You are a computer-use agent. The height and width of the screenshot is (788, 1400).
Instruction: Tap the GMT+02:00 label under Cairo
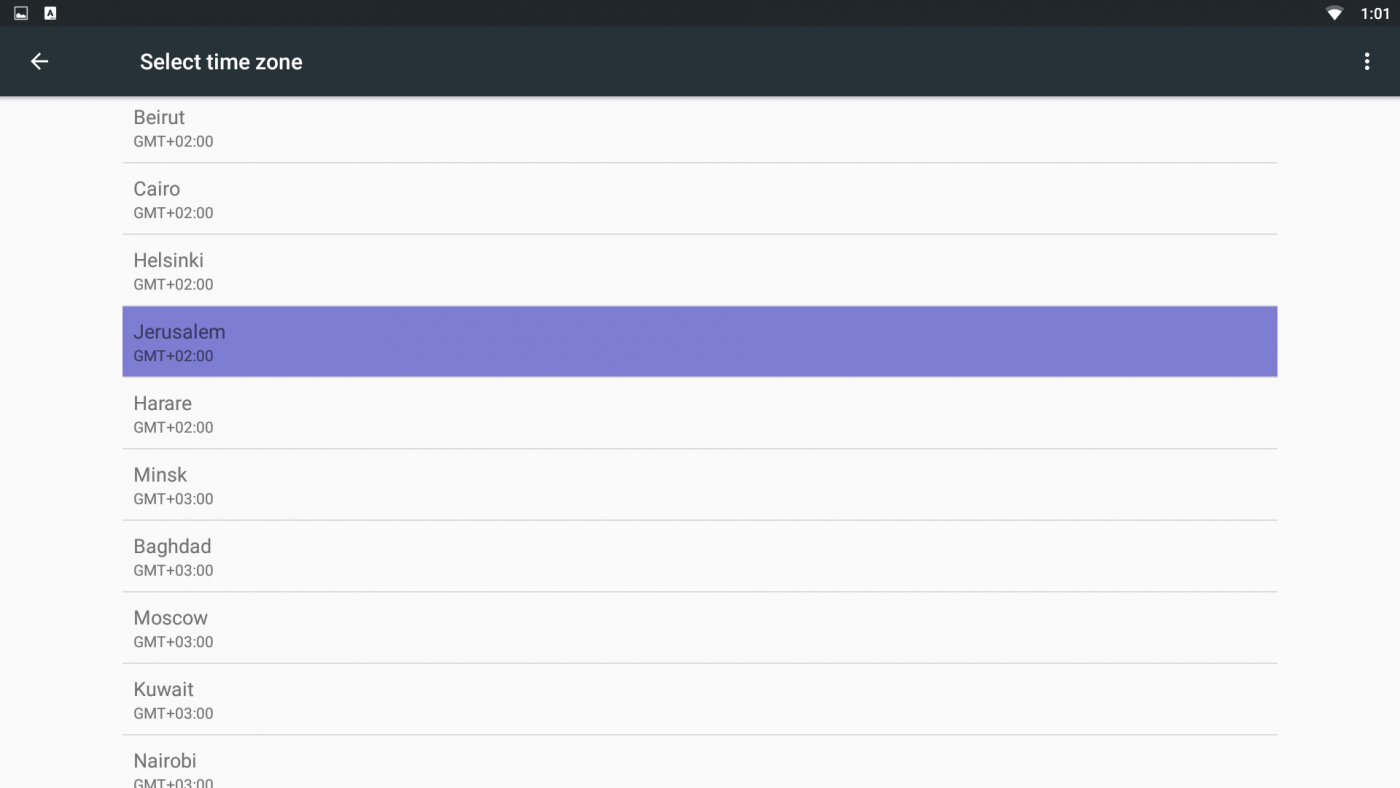pyautogui.click(x=173, y=213)
